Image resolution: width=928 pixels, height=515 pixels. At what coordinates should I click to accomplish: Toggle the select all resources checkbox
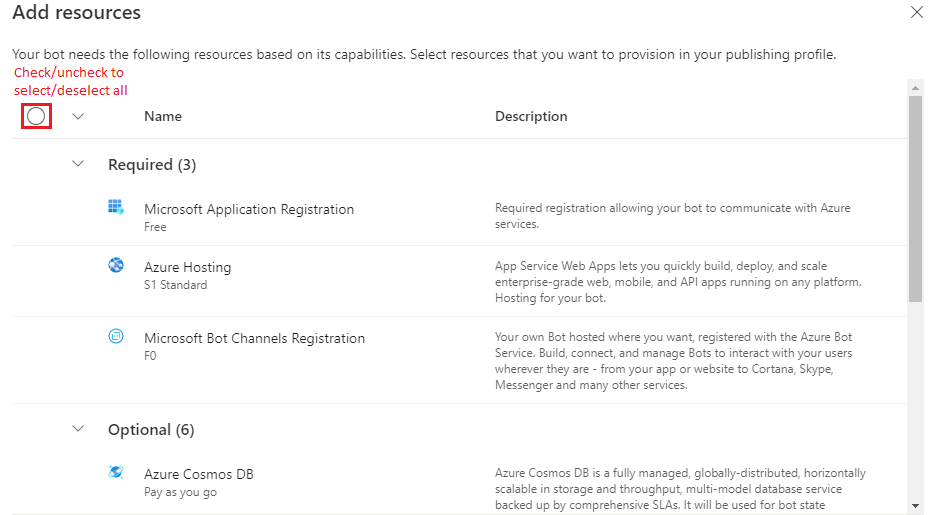[x=36, y=116]
